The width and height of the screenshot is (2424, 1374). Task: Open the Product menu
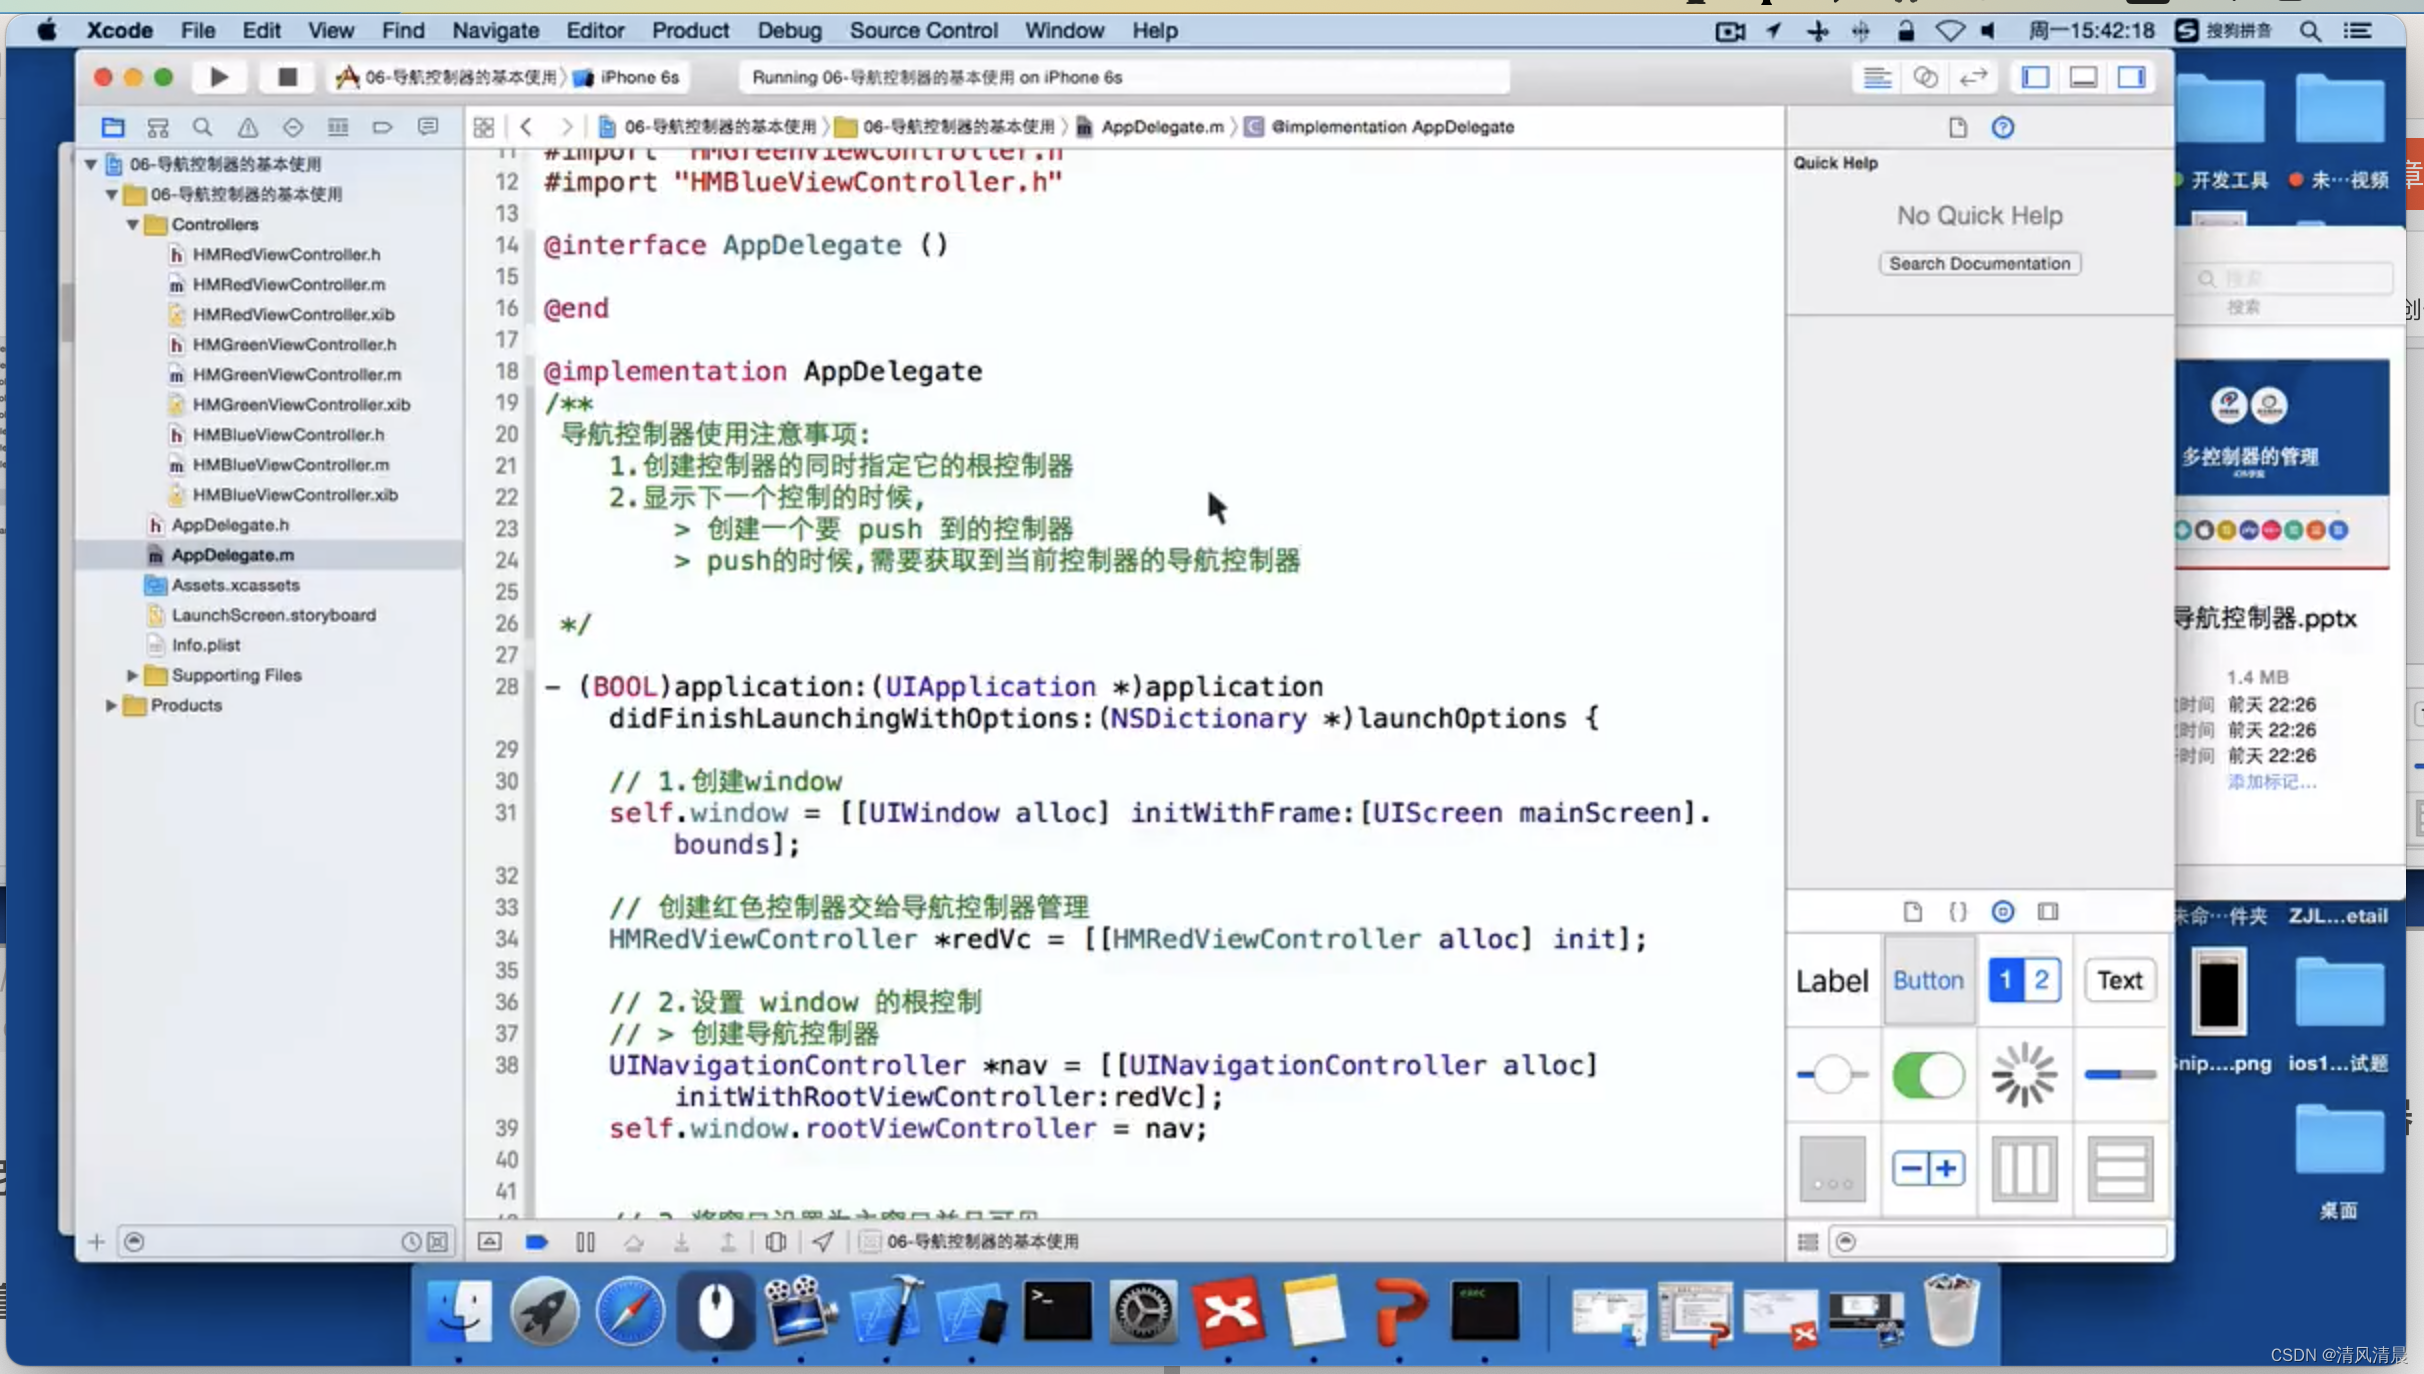pos(690,30)
